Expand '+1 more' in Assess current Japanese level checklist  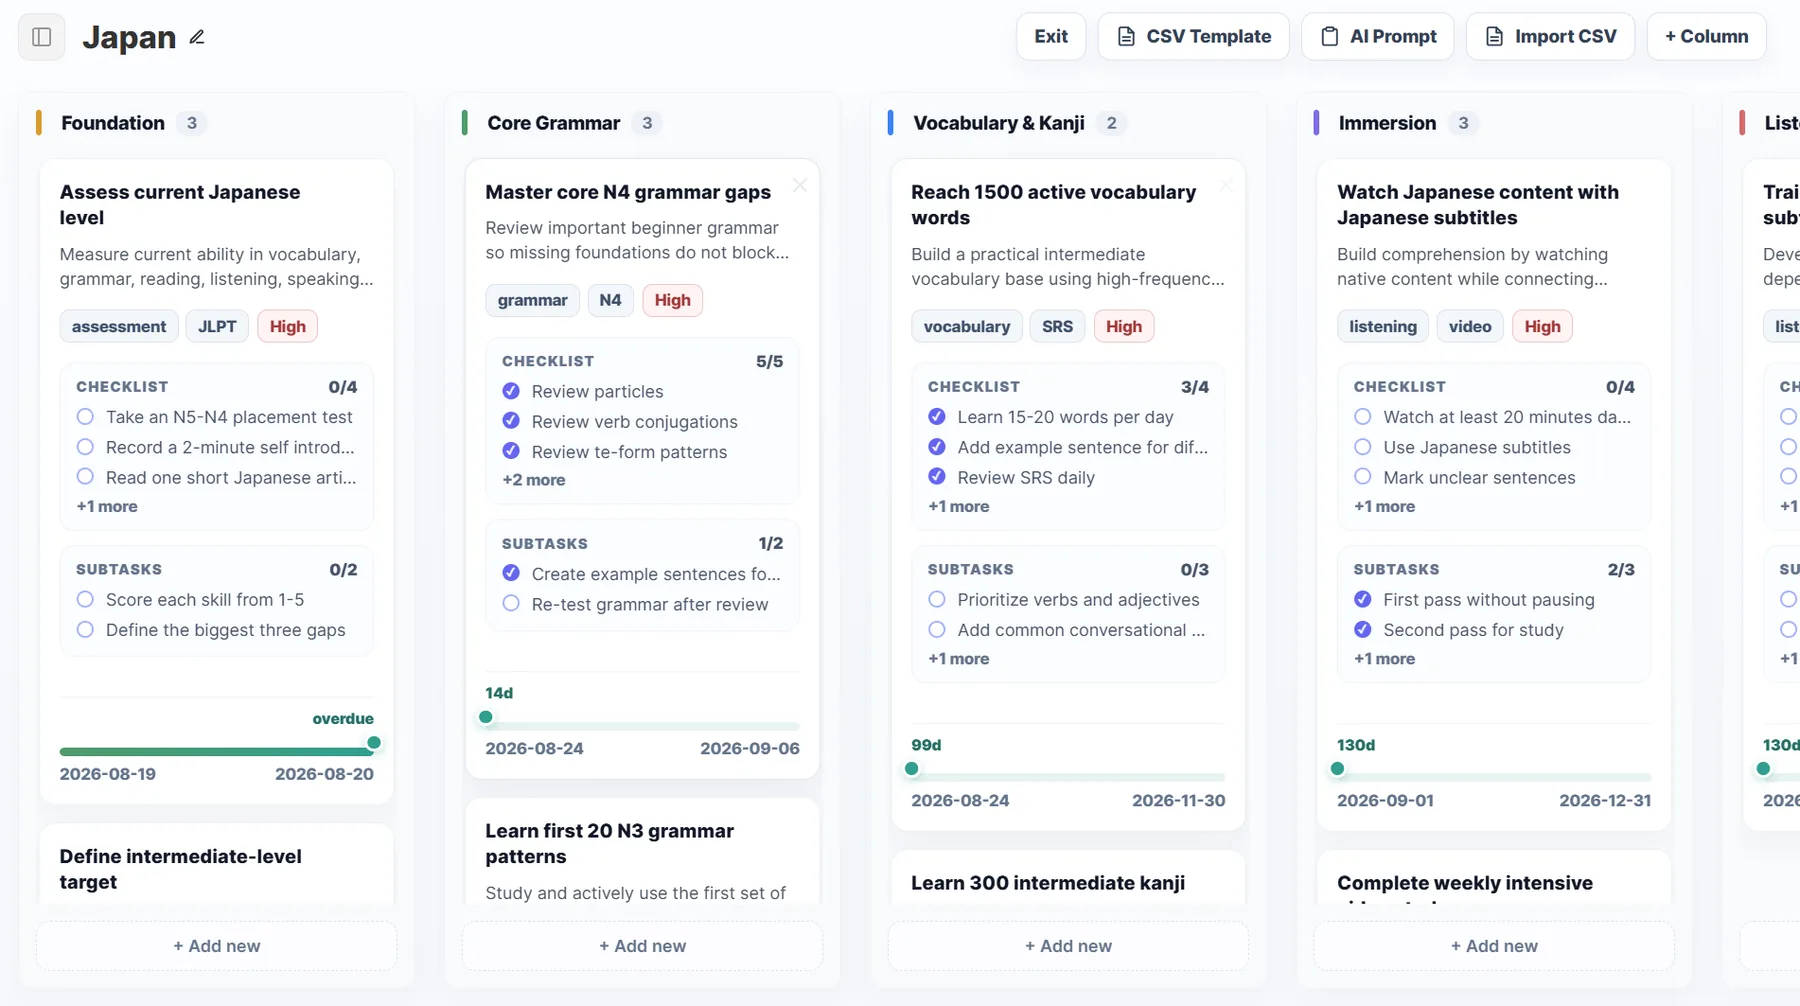coord(107,506)
